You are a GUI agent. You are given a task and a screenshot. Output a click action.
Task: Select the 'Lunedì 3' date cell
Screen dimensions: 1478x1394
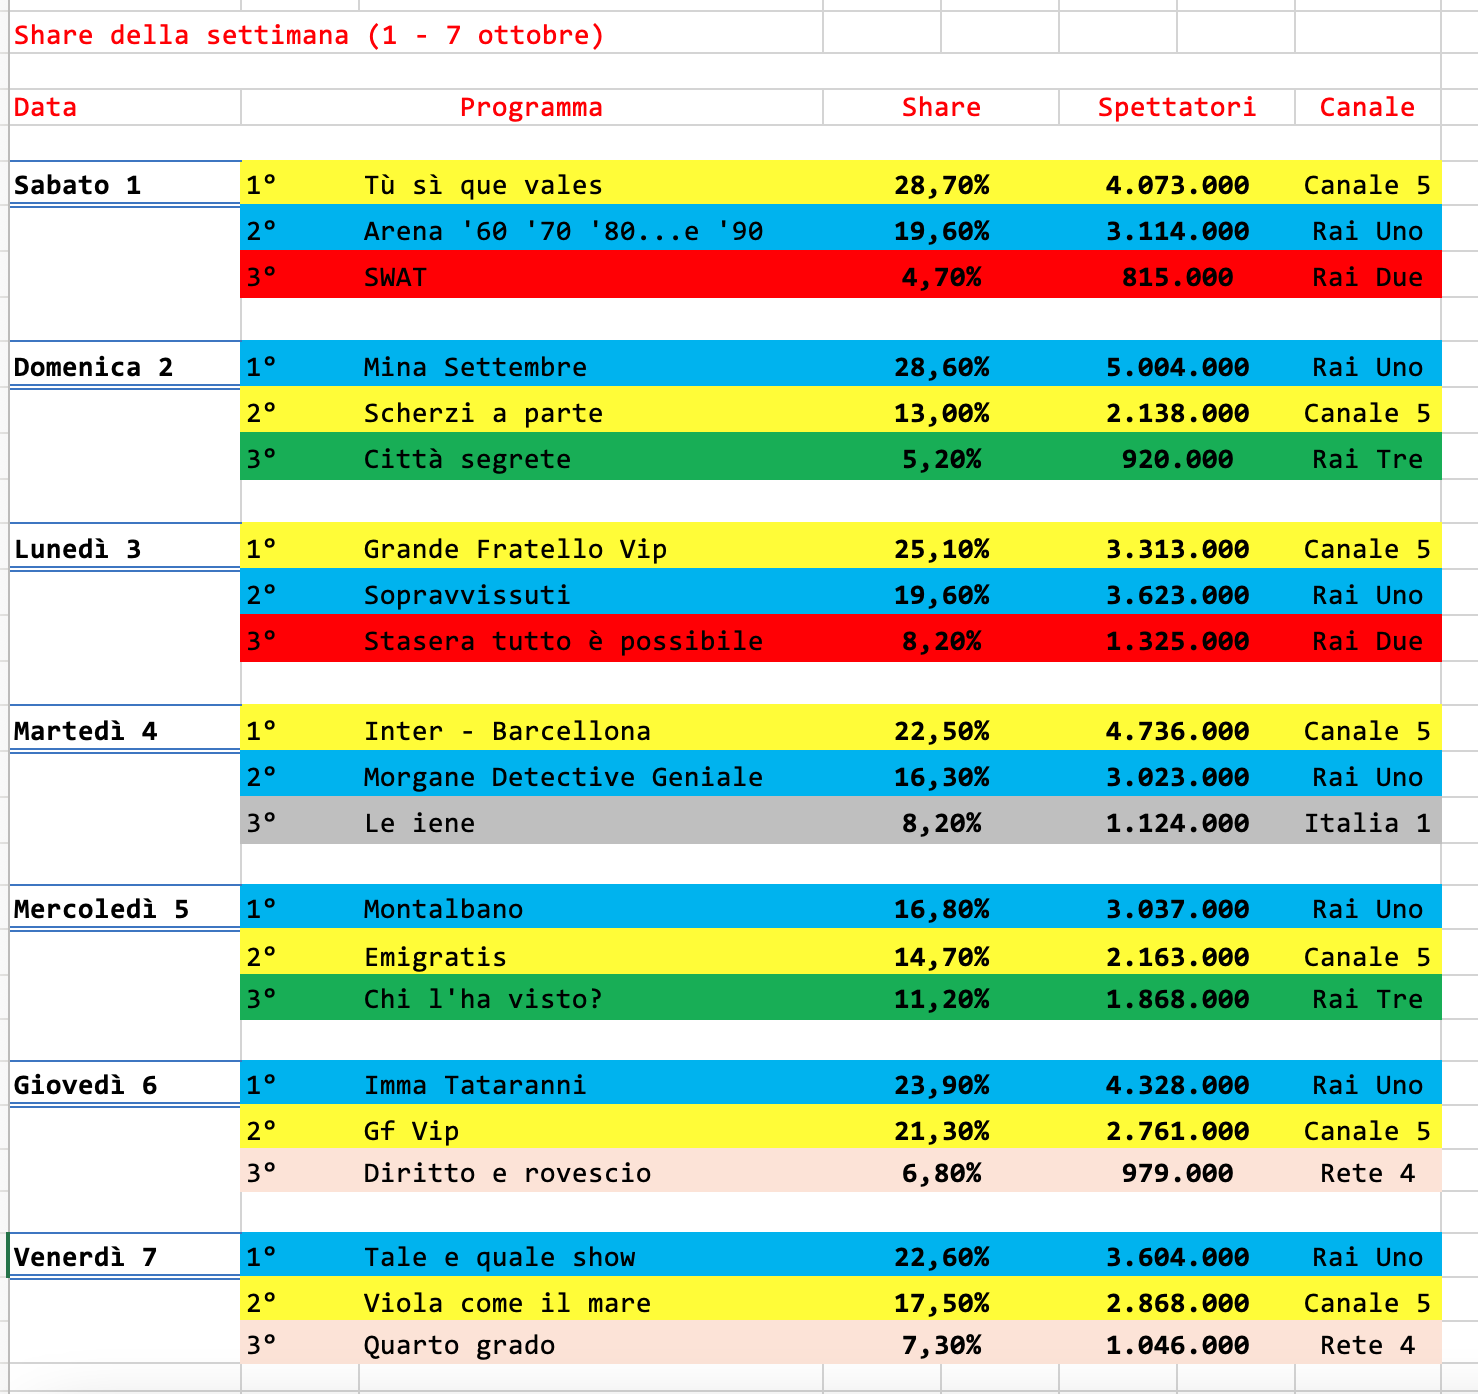78,549
